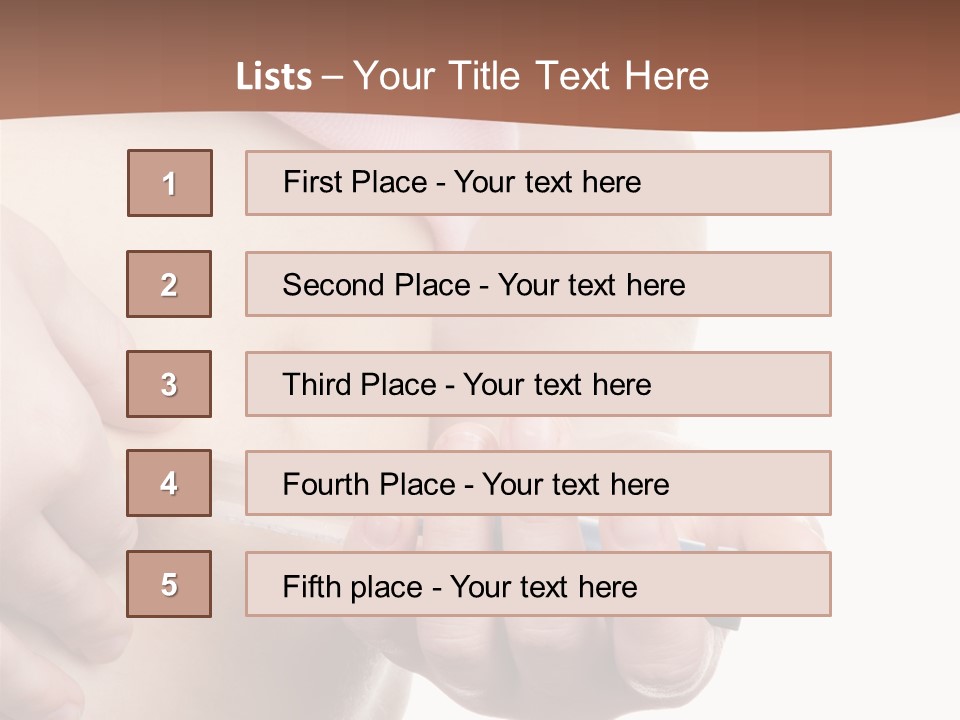
Task: Select the number 2 box
Action: 169,284
